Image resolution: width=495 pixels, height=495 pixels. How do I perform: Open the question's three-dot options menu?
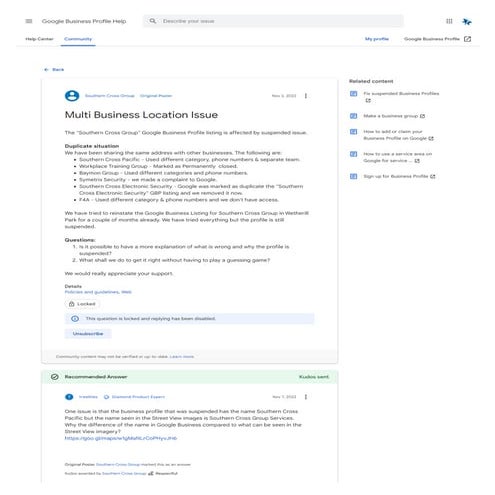(306, 96)
